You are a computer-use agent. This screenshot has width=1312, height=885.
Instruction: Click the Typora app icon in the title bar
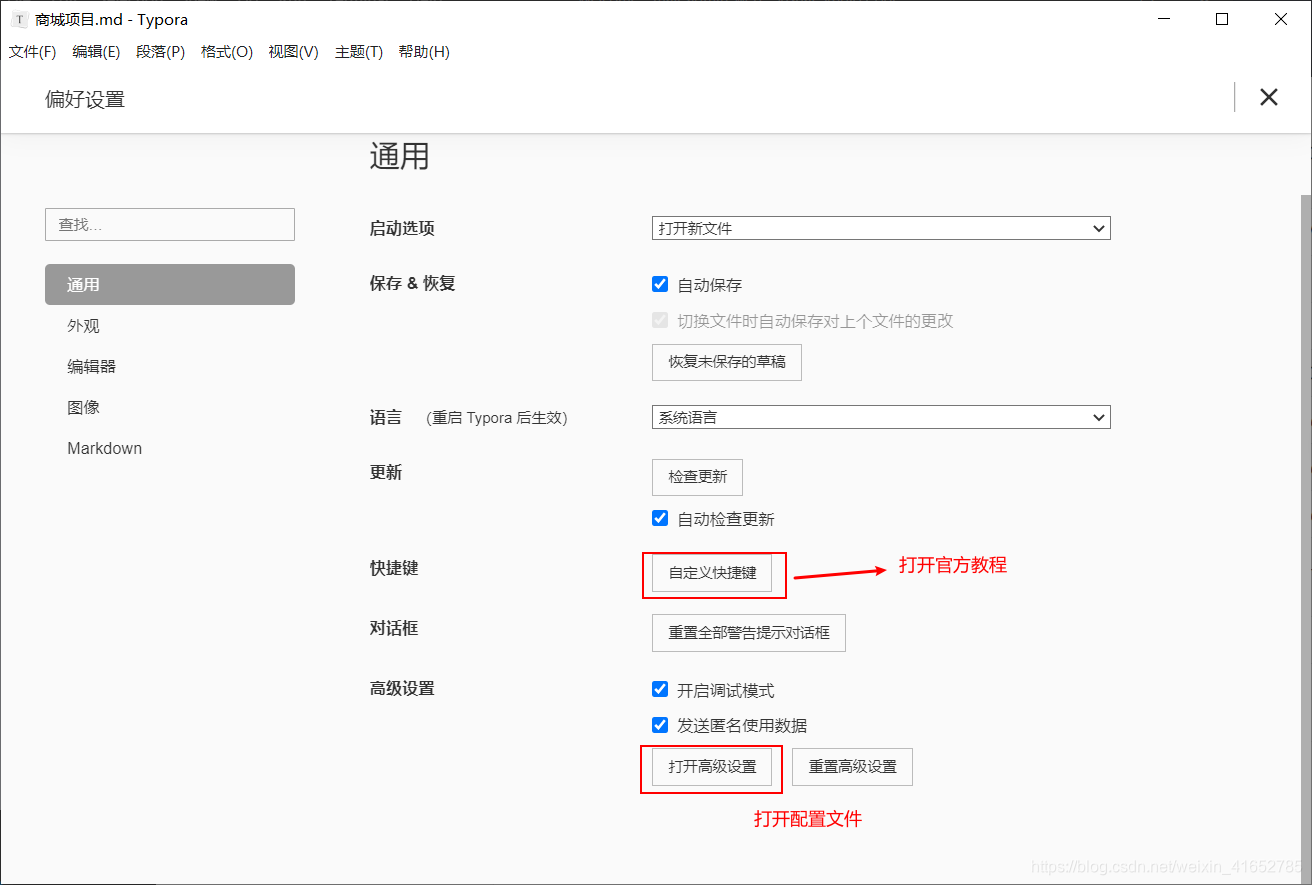coord(19,19)
